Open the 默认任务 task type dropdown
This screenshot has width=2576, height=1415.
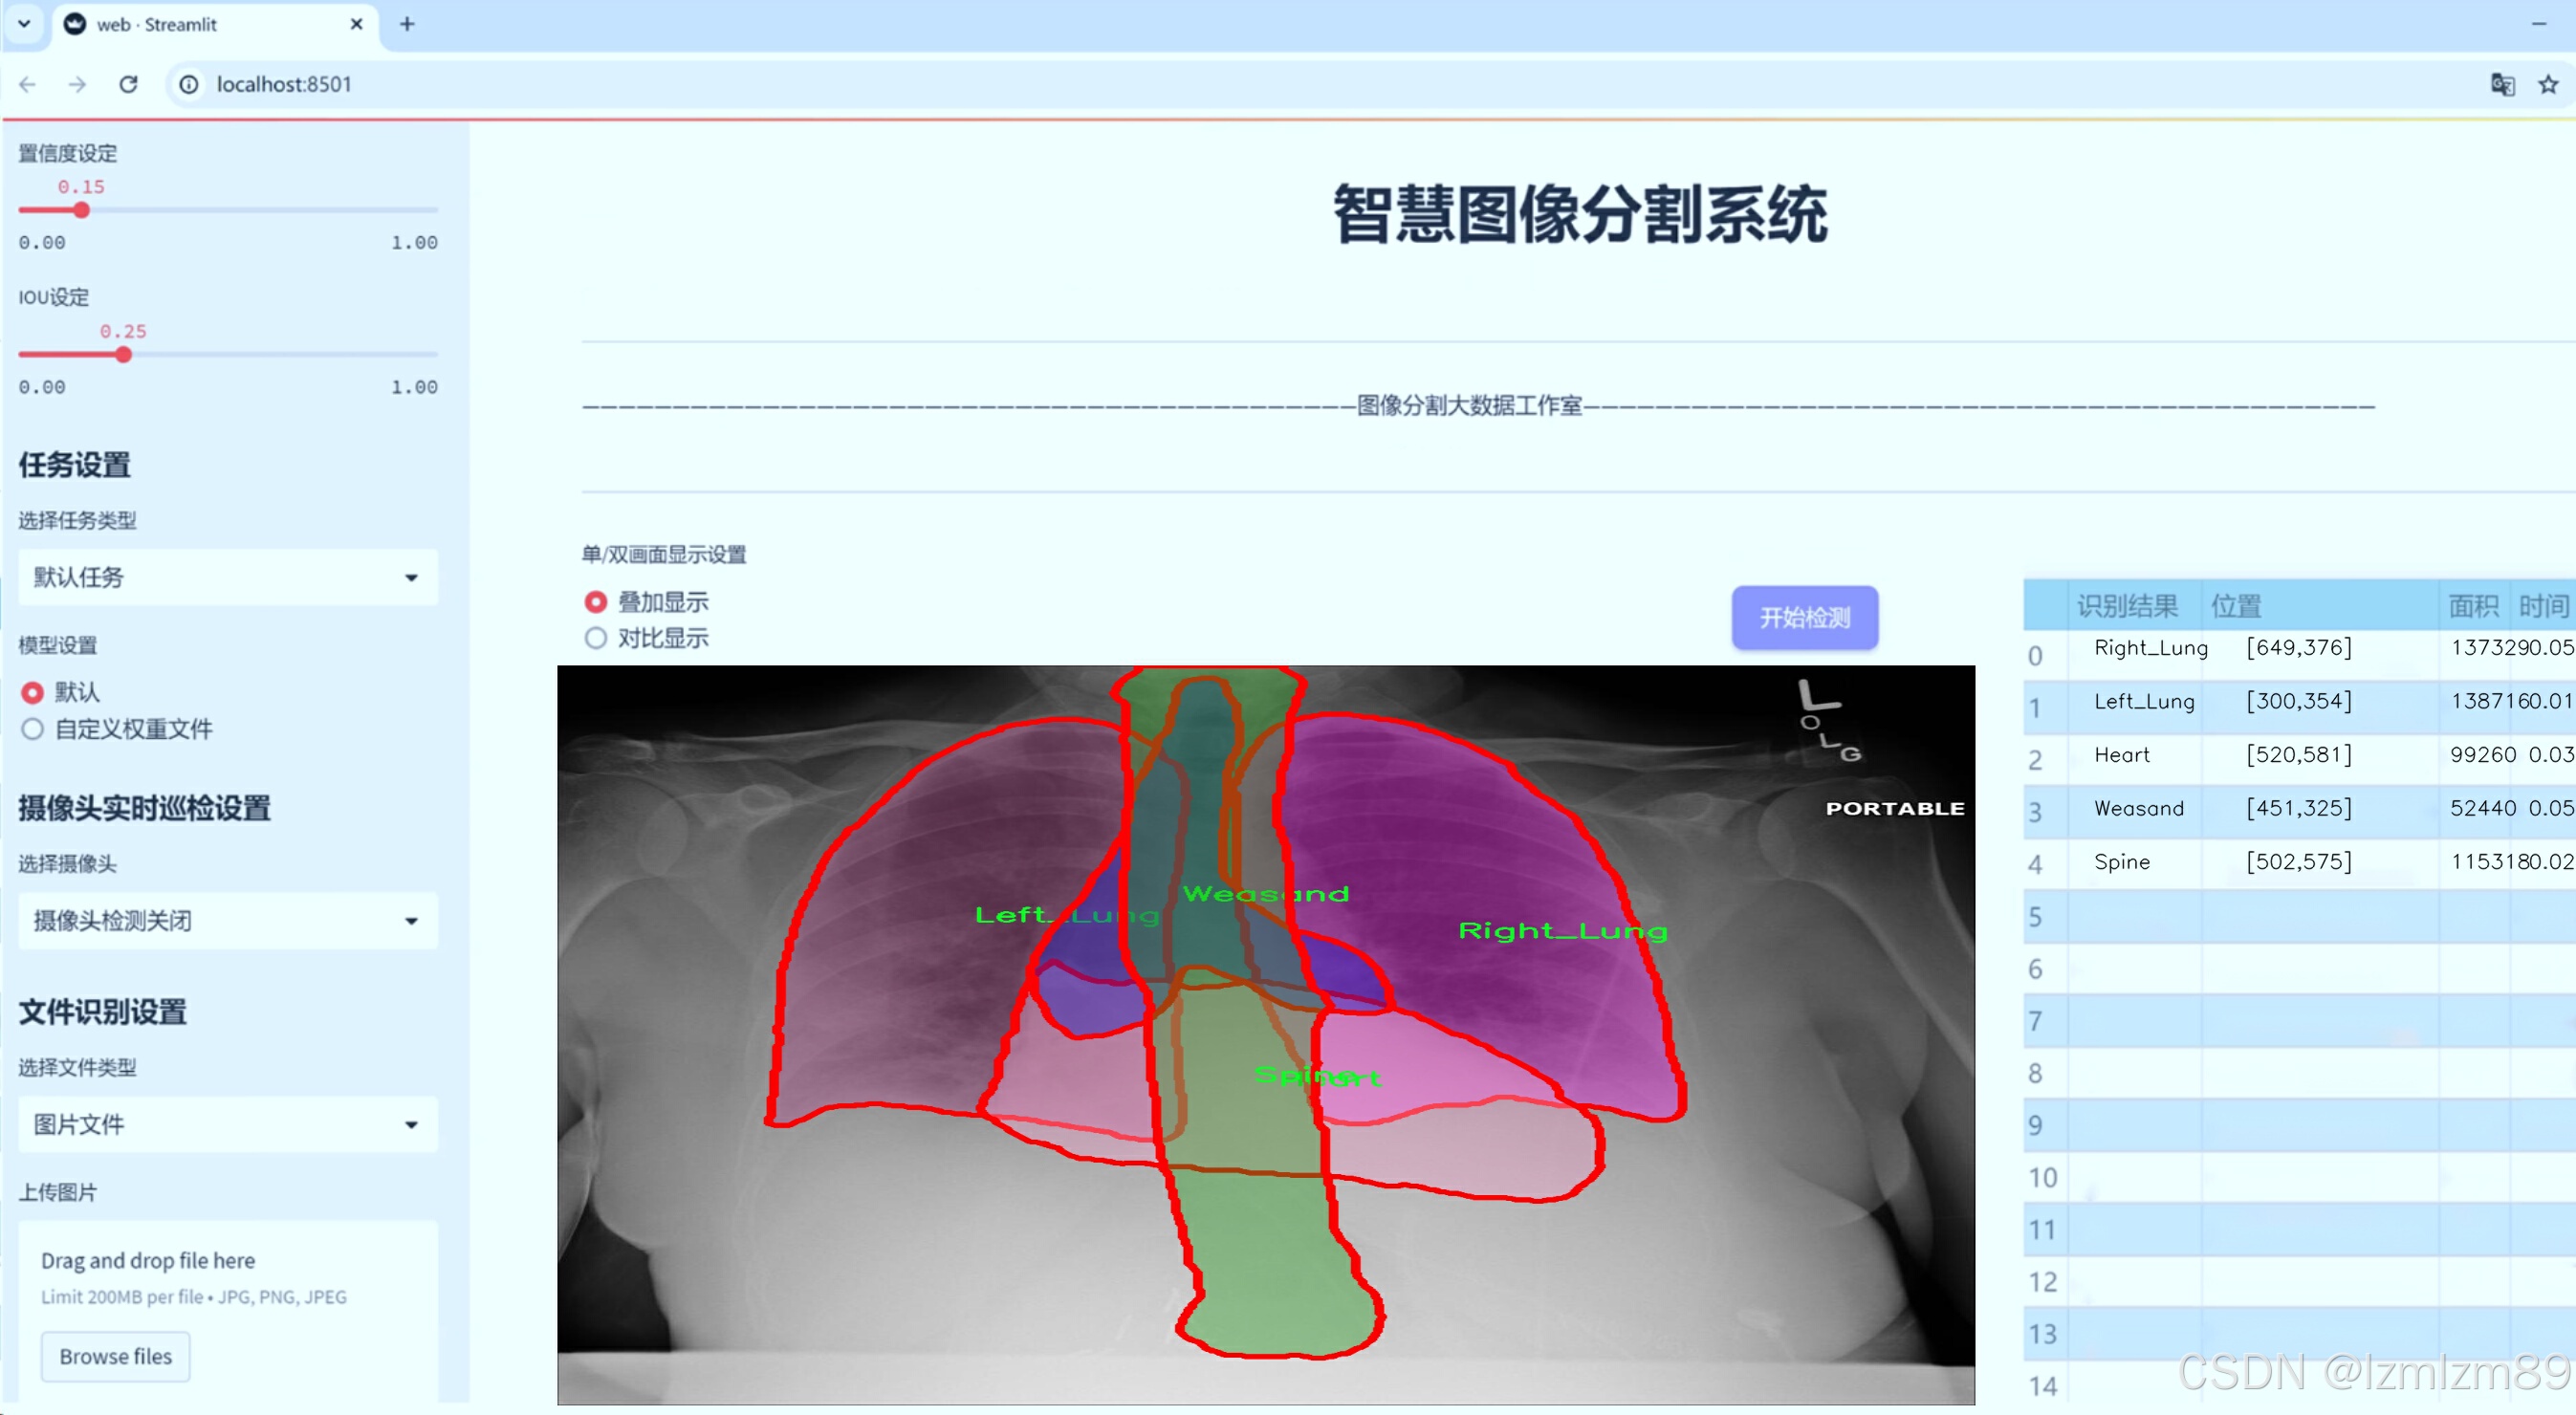228,577
